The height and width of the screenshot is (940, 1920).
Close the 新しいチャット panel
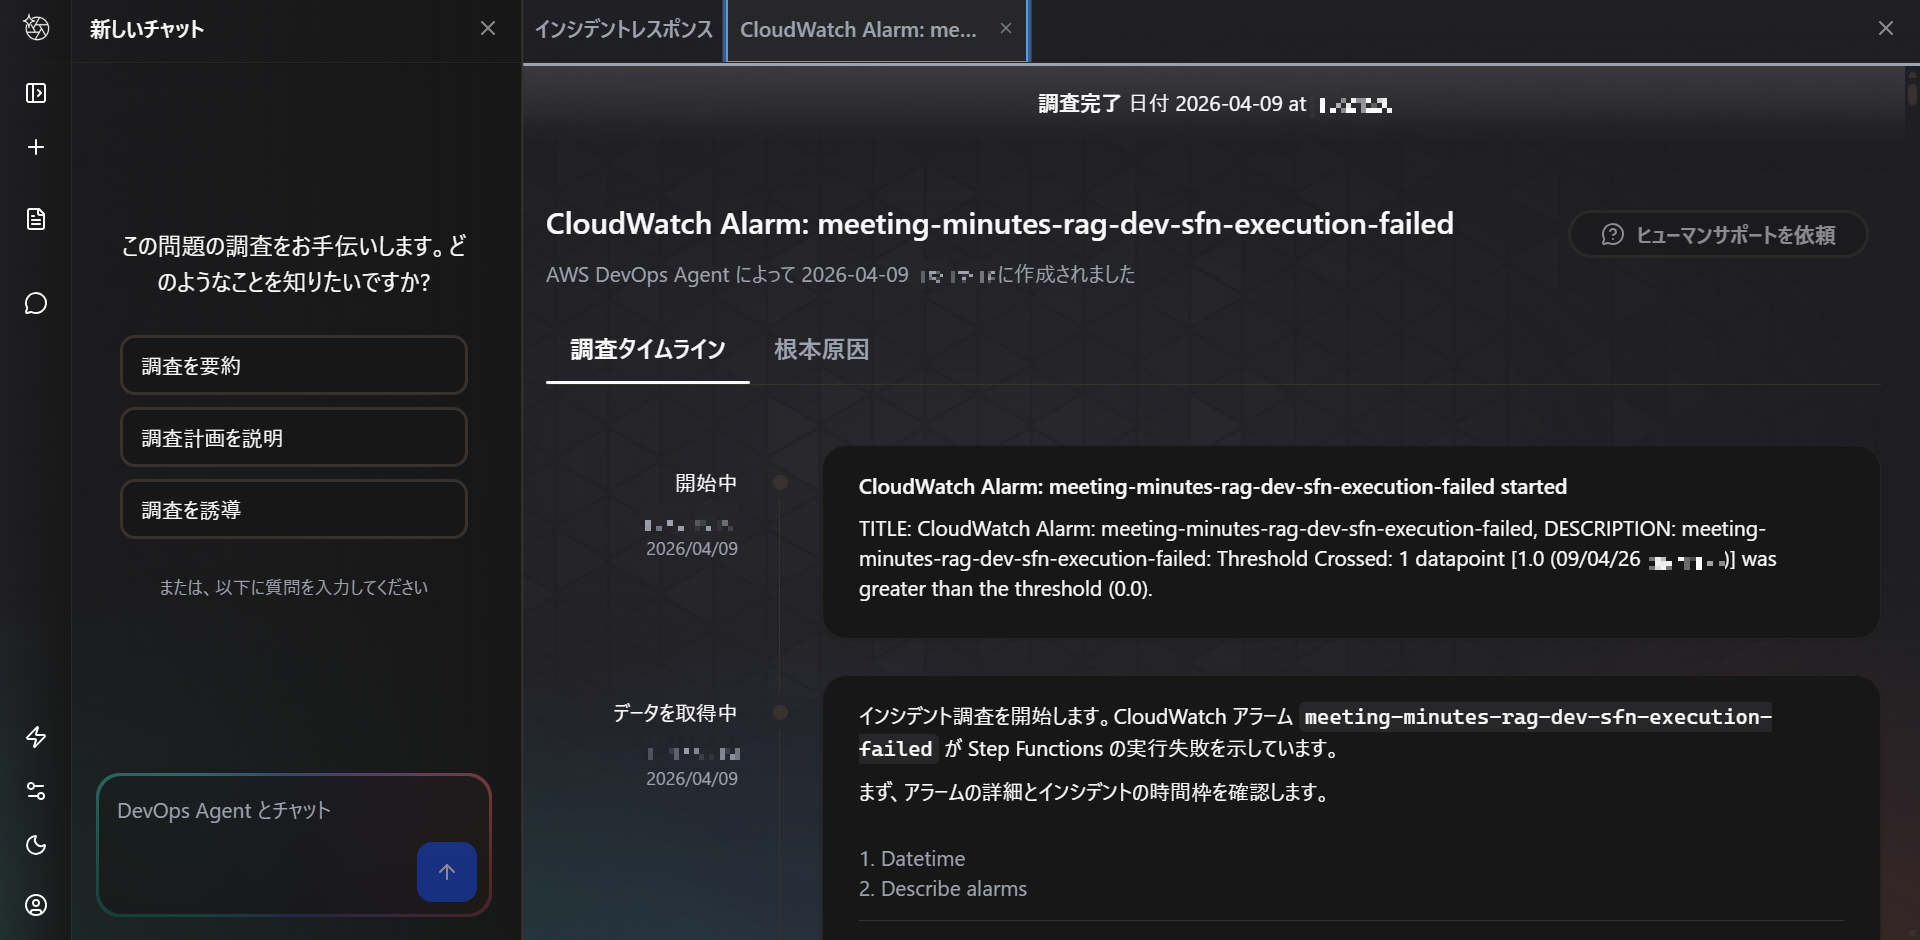point(488,28)
